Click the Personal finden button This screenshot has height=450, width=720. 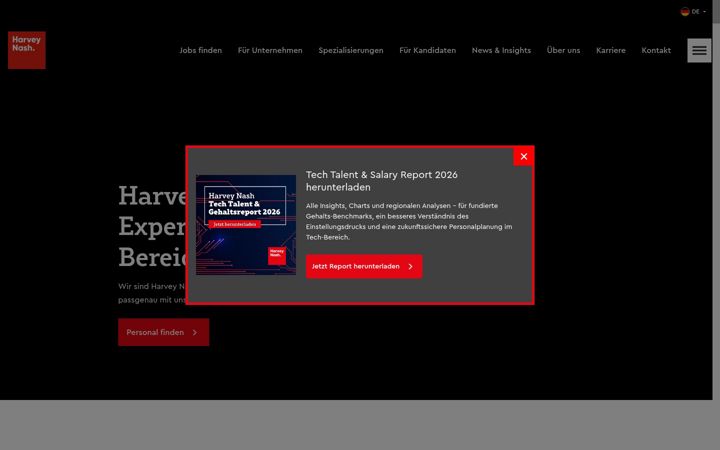[163, 332]
